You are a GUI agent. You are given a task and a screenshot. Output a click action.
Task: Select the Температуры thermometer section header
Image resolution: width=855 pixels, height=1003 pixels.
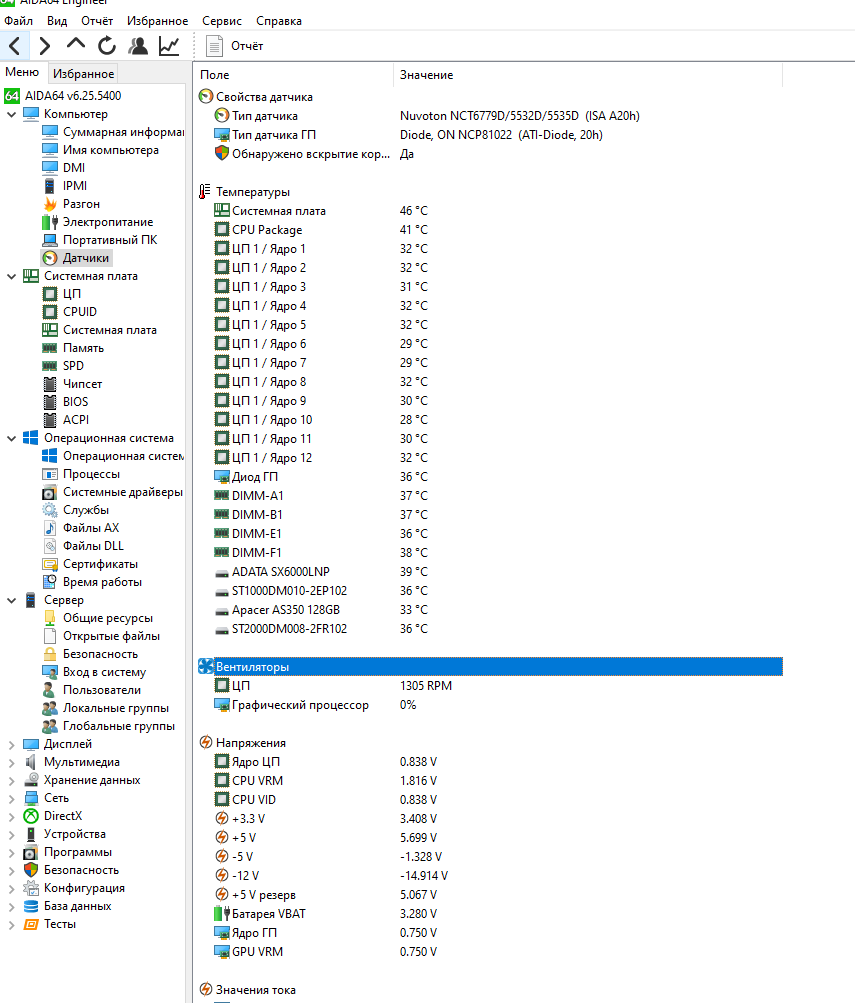click(244, 192)
